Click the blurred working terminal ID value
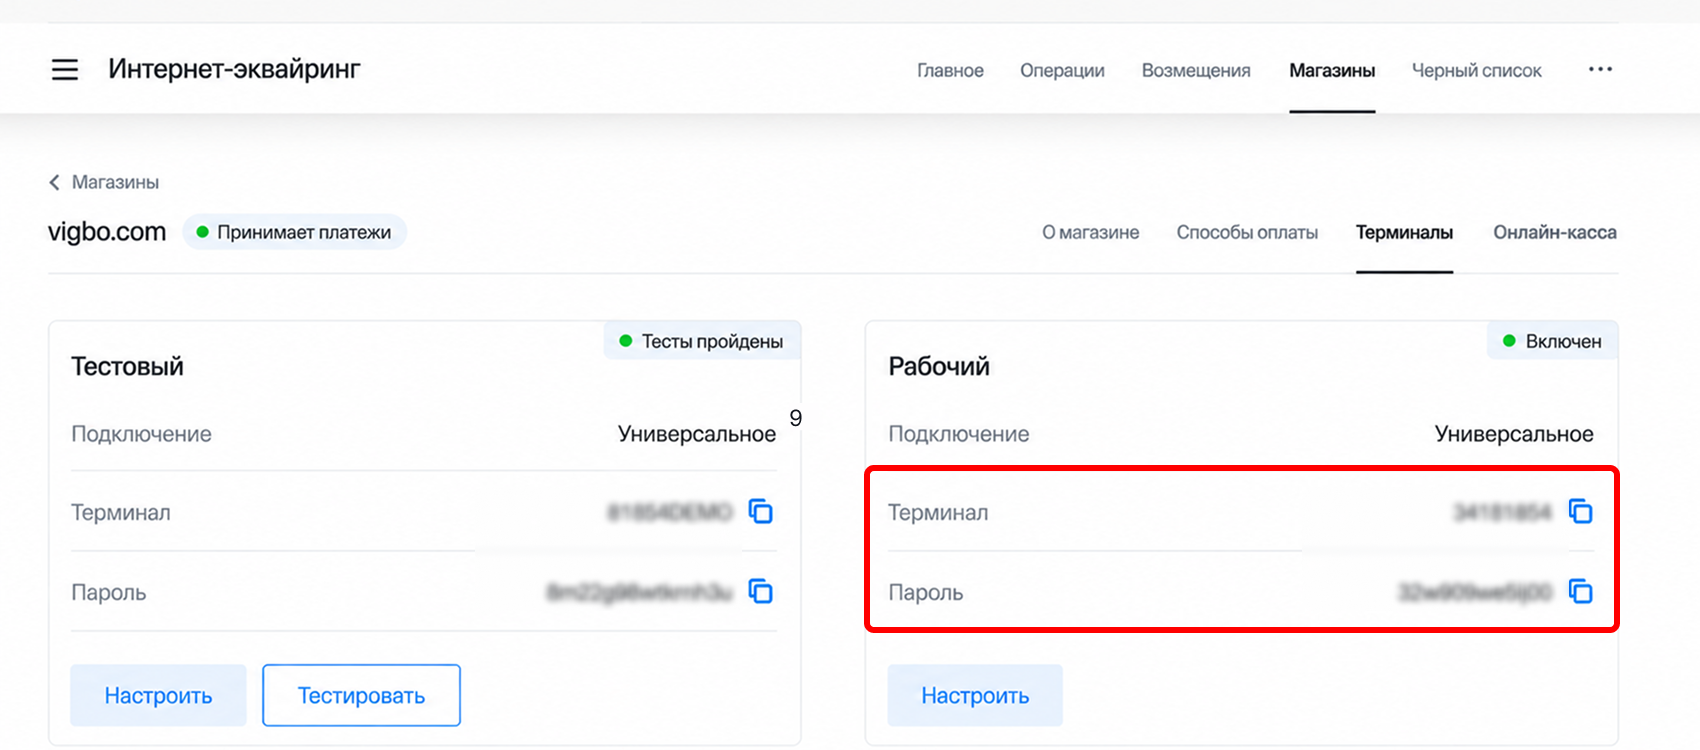The width and height of the screenshot is (1700, 750). [1502, 512]
